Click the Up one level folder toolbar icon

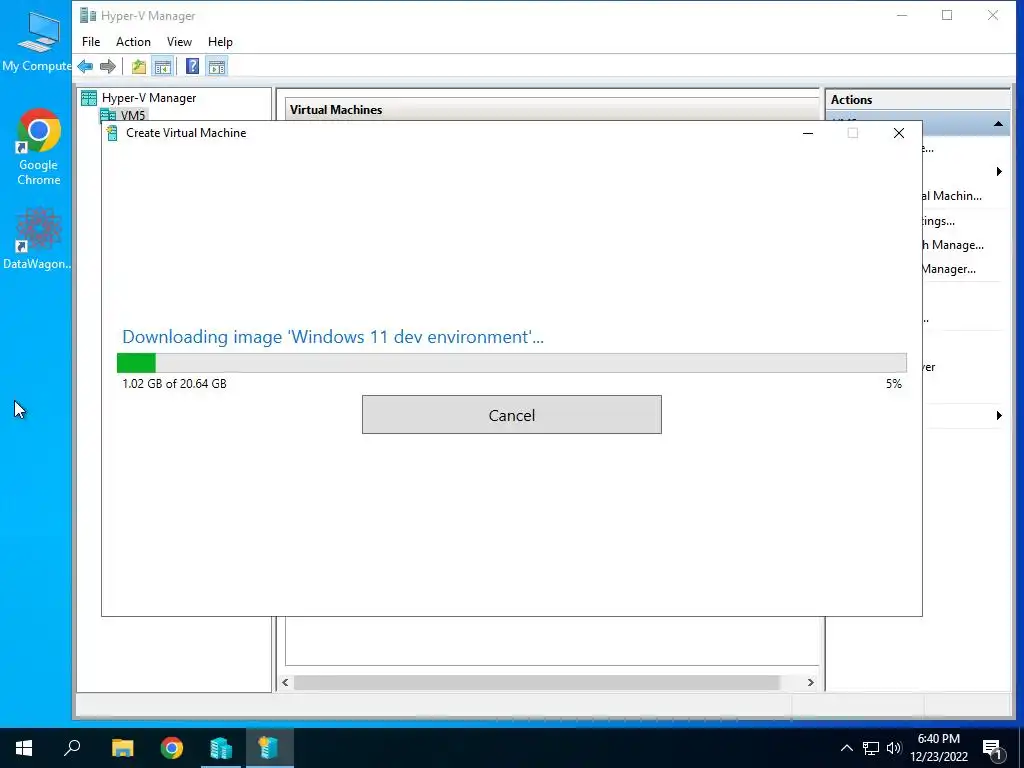tap(138, 66)
